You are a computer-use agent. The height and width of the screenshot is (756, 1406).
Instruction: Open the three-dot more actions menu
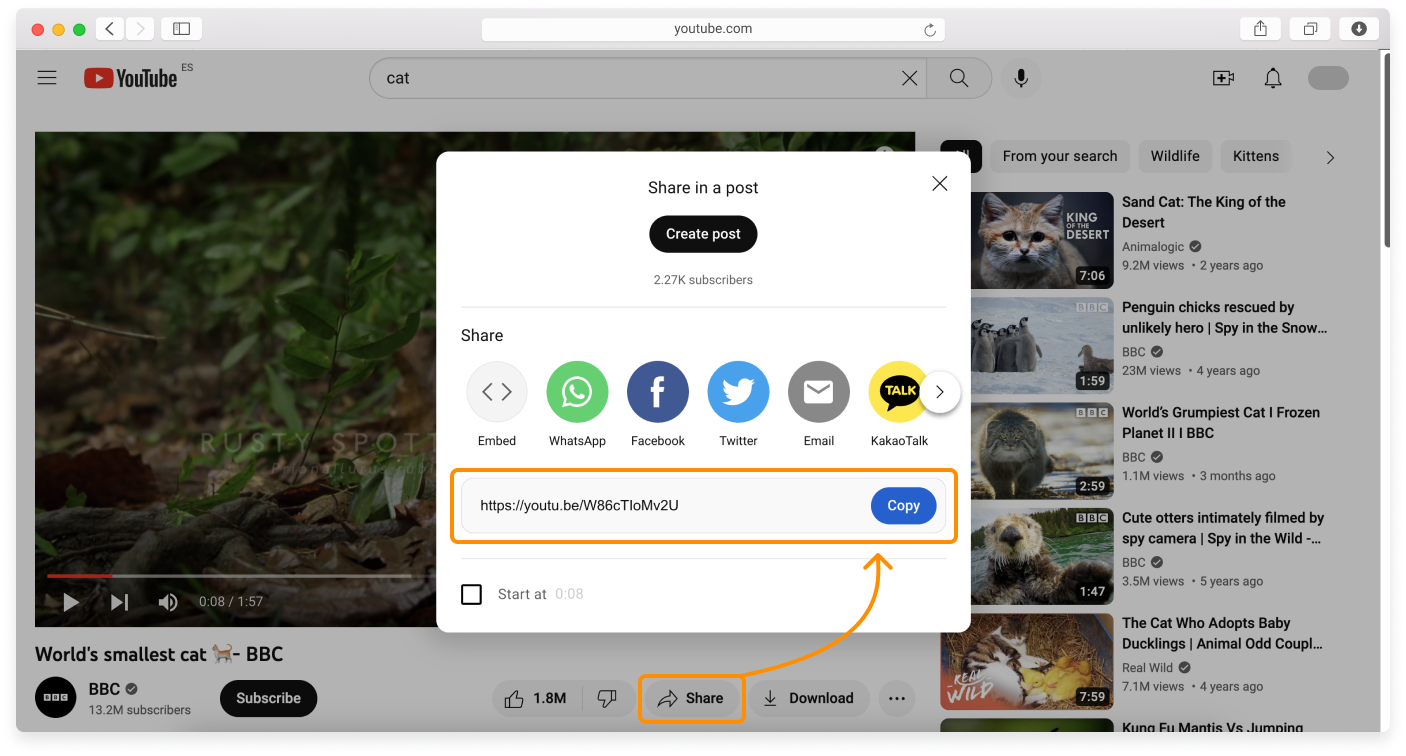click(x=896, y=698)
